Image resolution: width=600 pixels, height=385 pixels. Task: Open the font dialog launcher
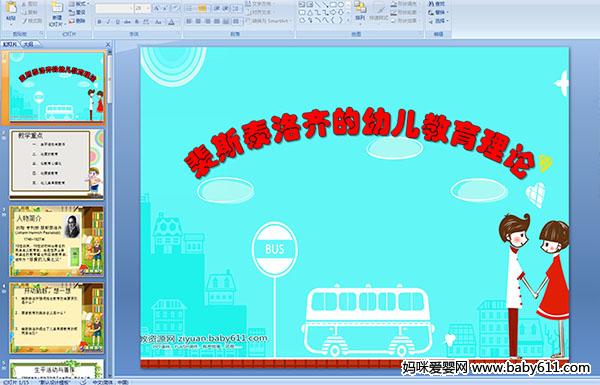click(x=179, y=34)
